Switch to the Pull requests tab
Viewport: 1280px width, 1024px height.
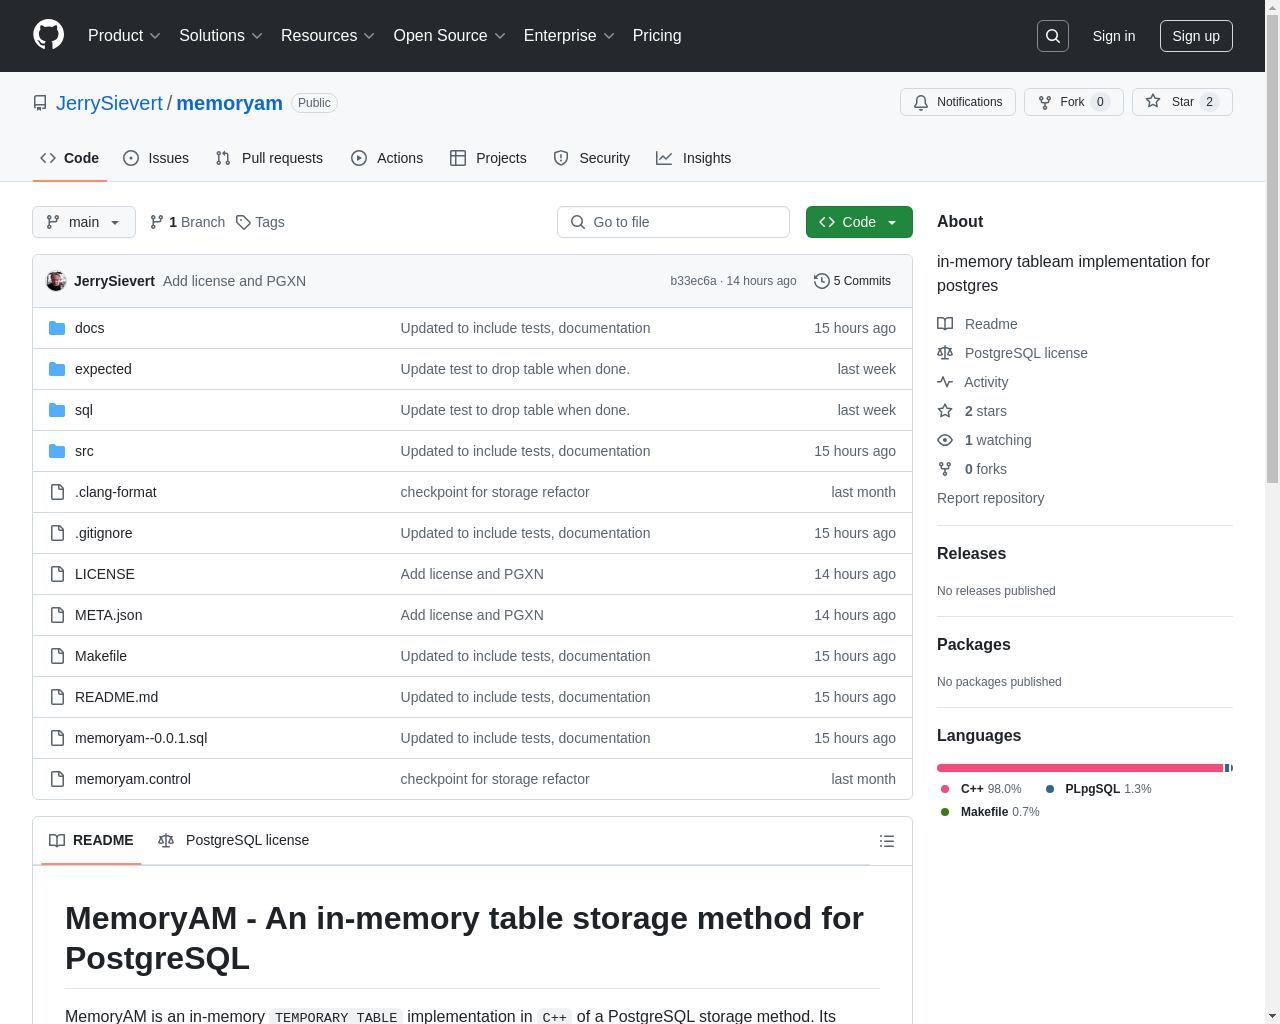tap(269, 158)
